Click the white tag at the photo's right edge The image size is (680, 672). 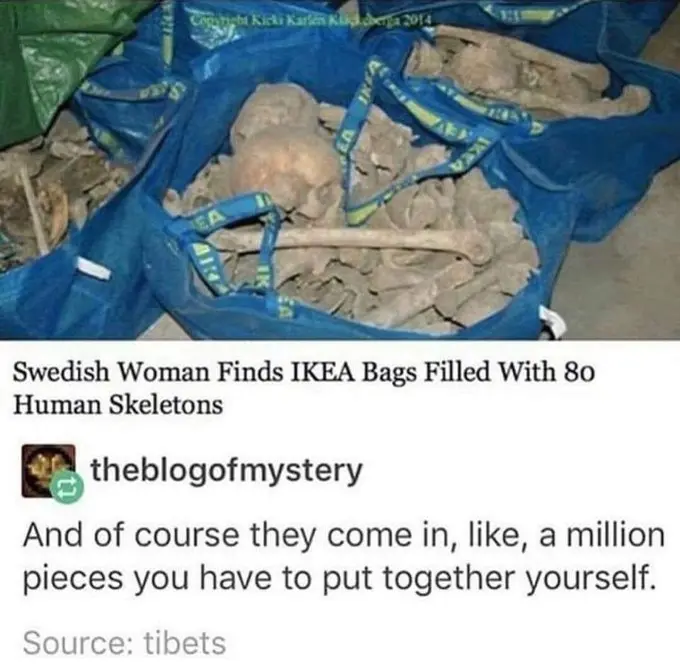coord(552,321)
